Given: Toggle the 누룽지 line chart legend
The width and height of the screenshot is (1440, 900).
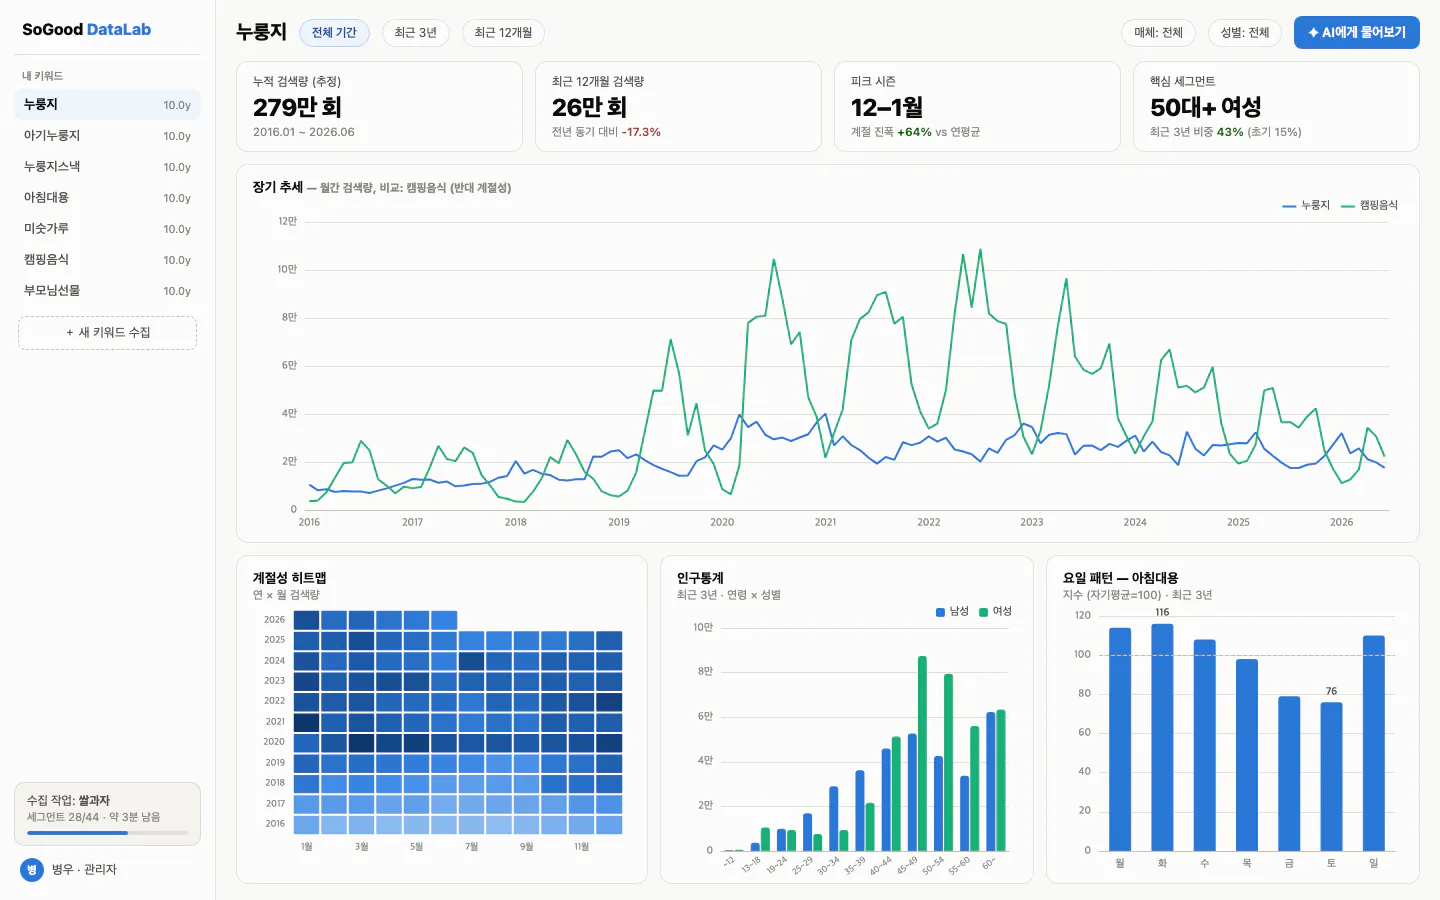Looking at the screenshot, I should (1306, 205).
